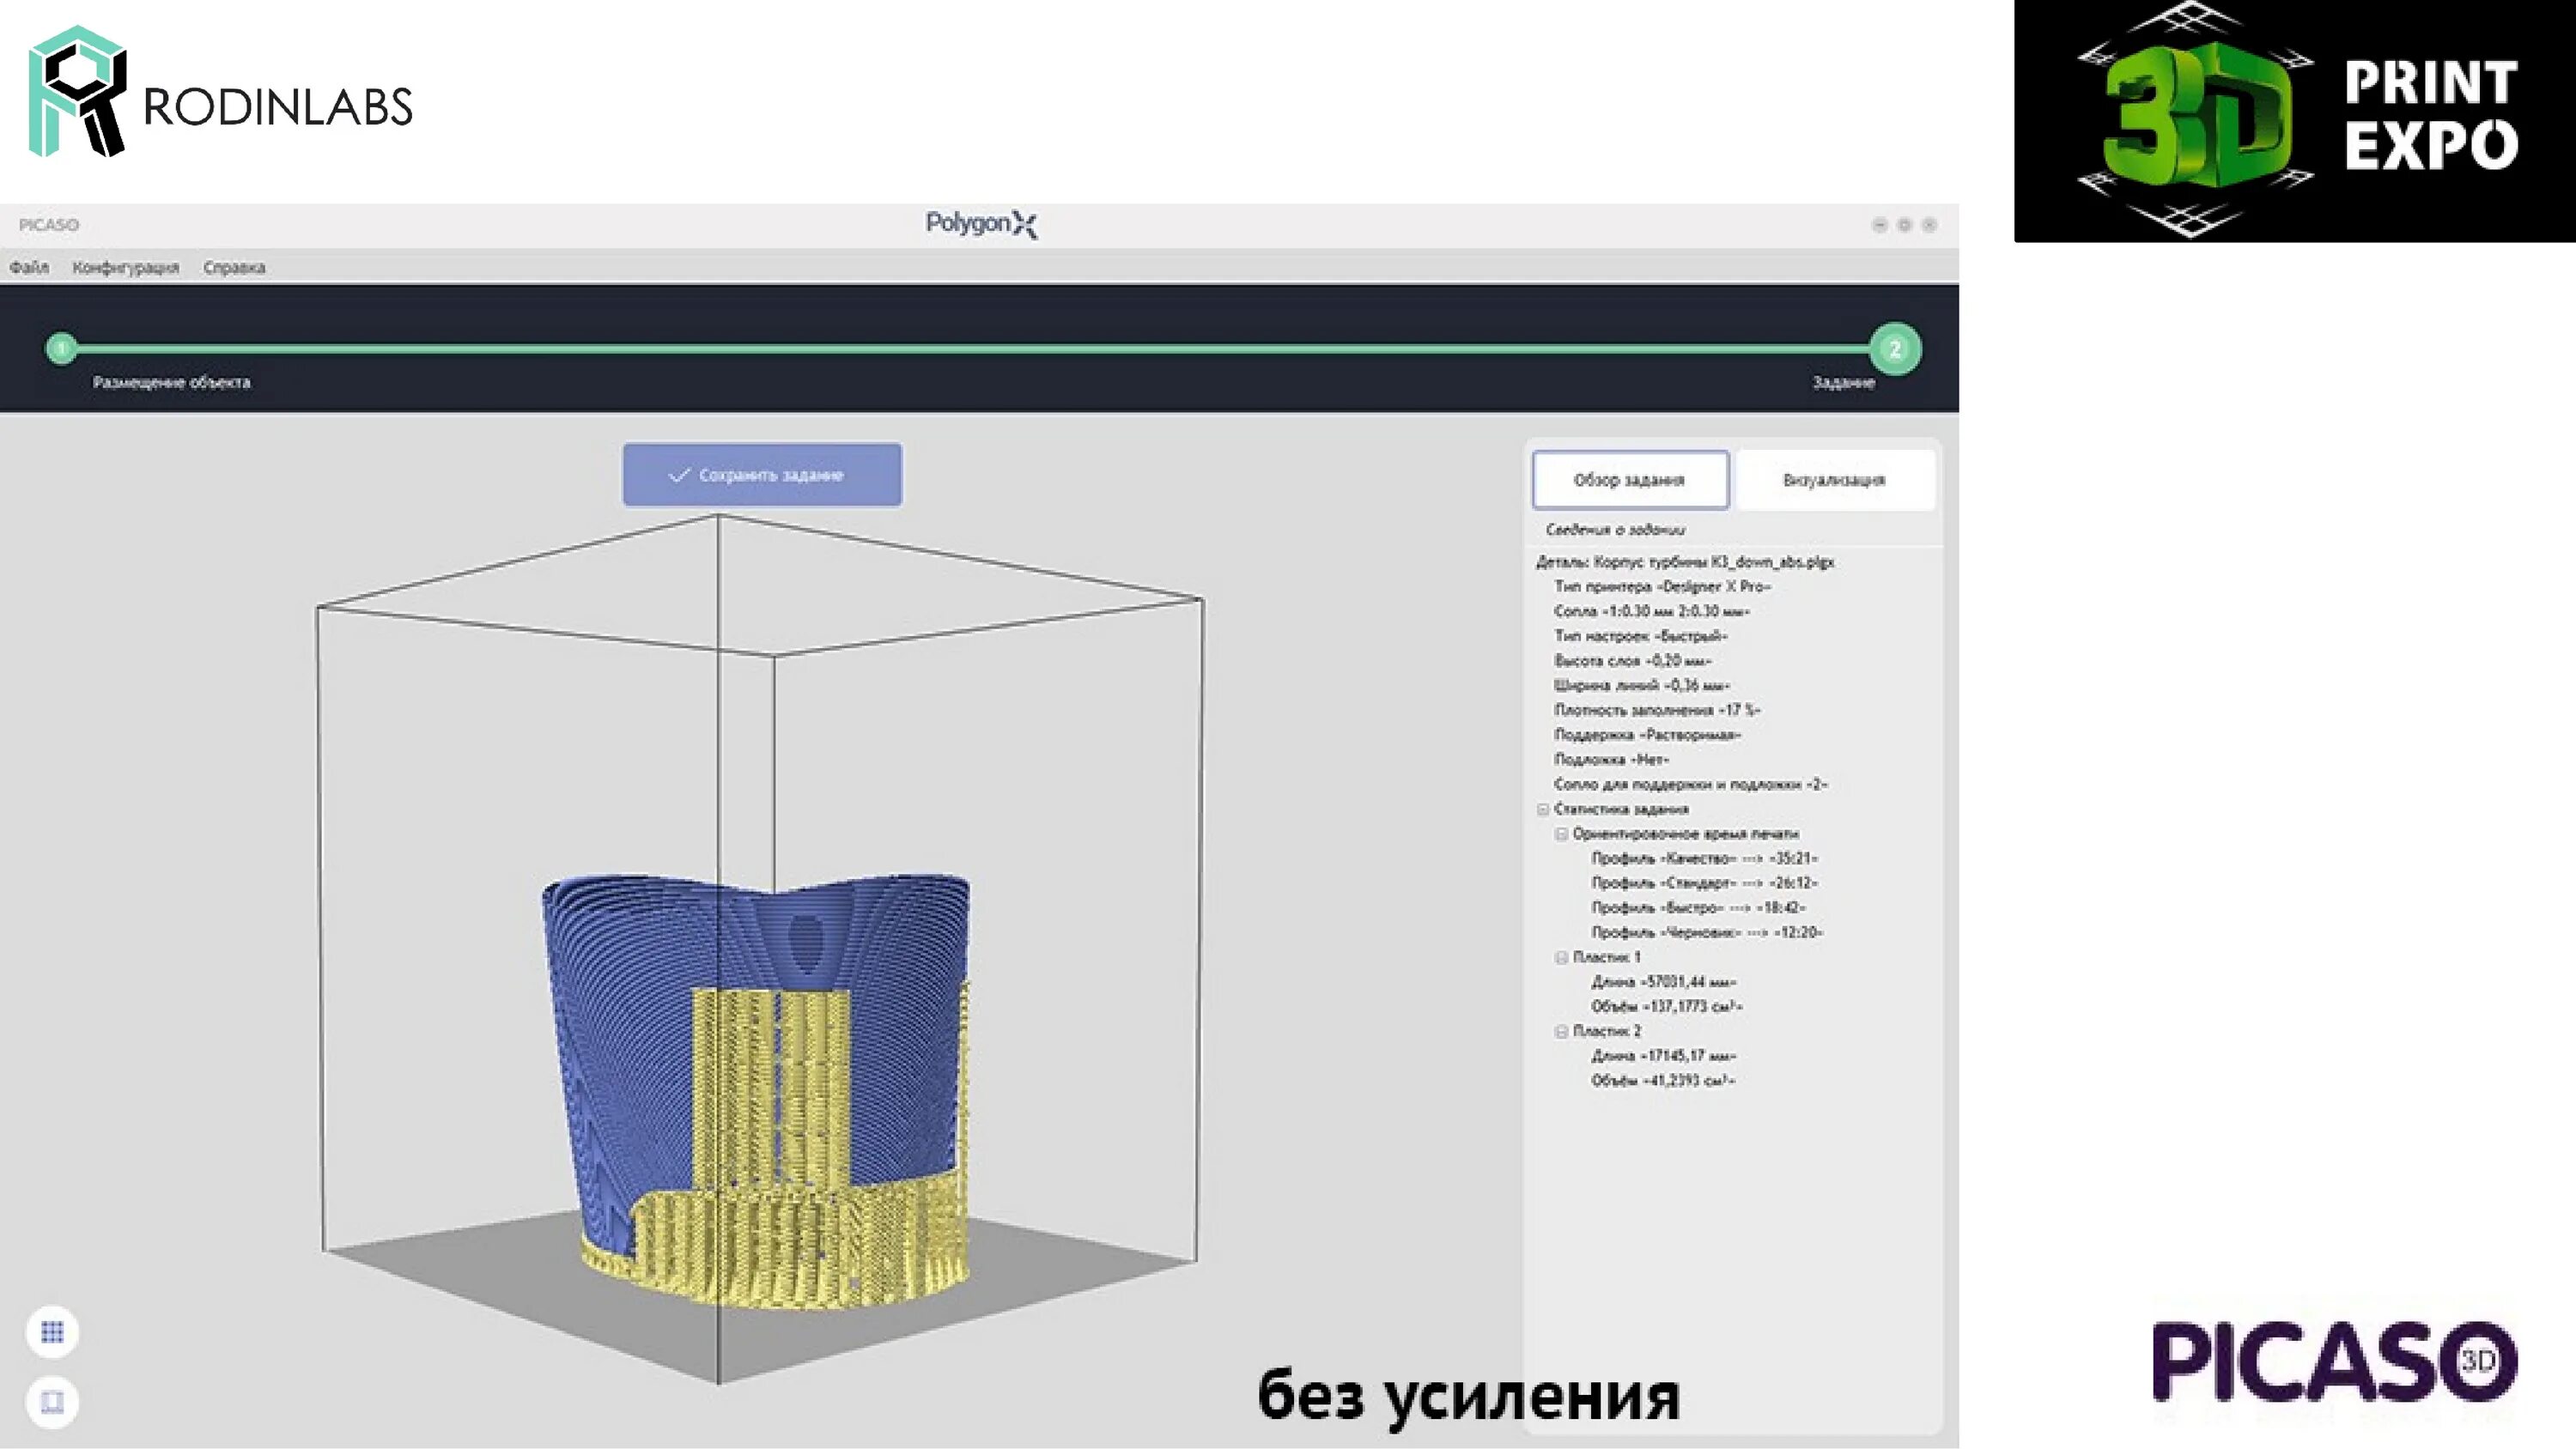Collapse the 'Статистика задания' tree node

click(1543, 809)
